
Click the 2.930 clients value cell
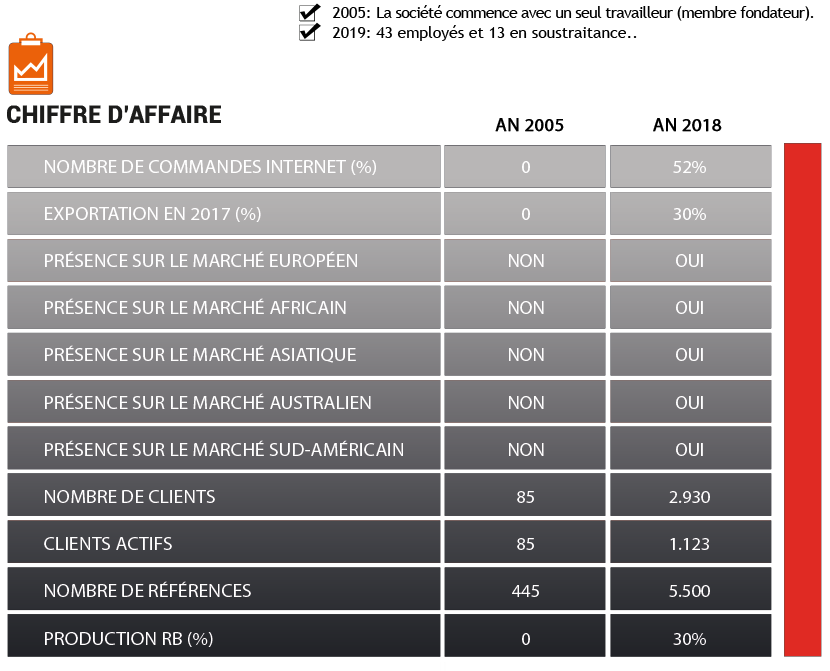click(691, 496)
